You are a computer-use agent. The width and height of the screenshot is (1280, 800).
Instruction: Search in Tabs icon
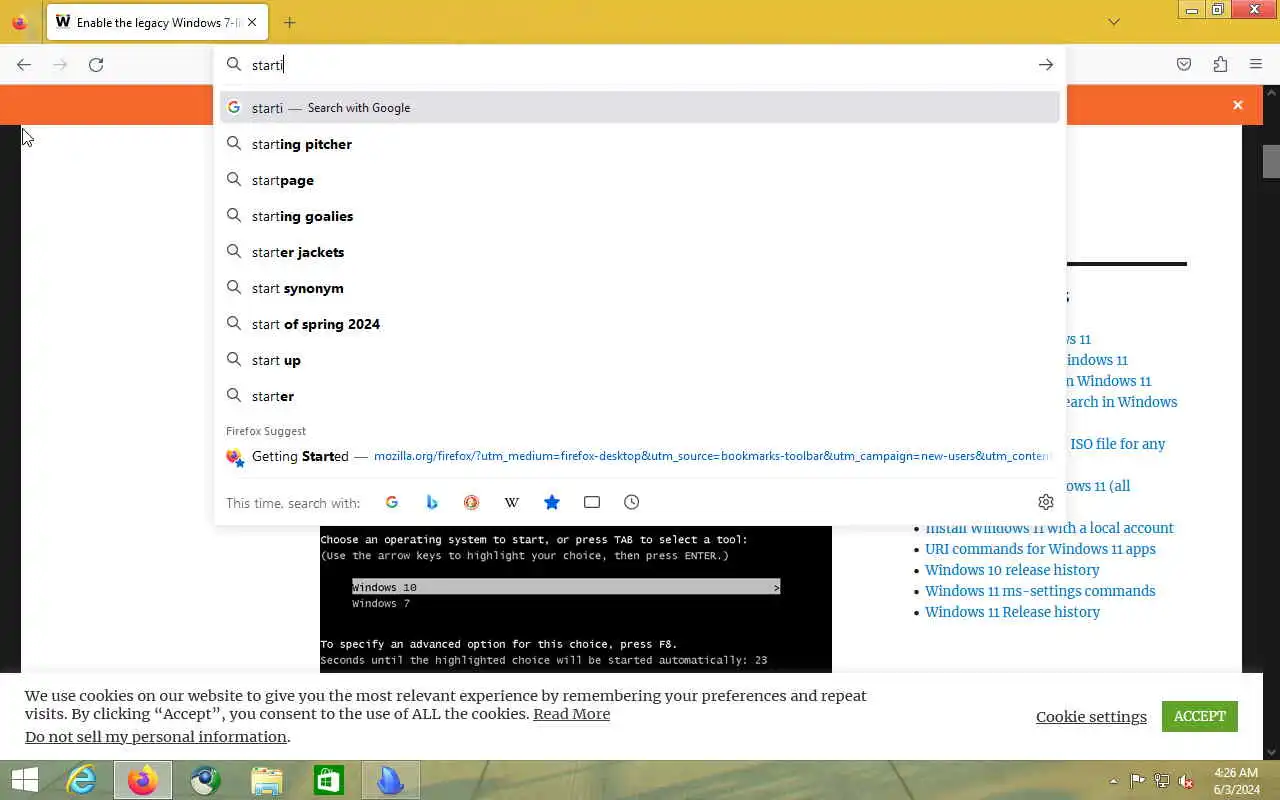(592, 502)
